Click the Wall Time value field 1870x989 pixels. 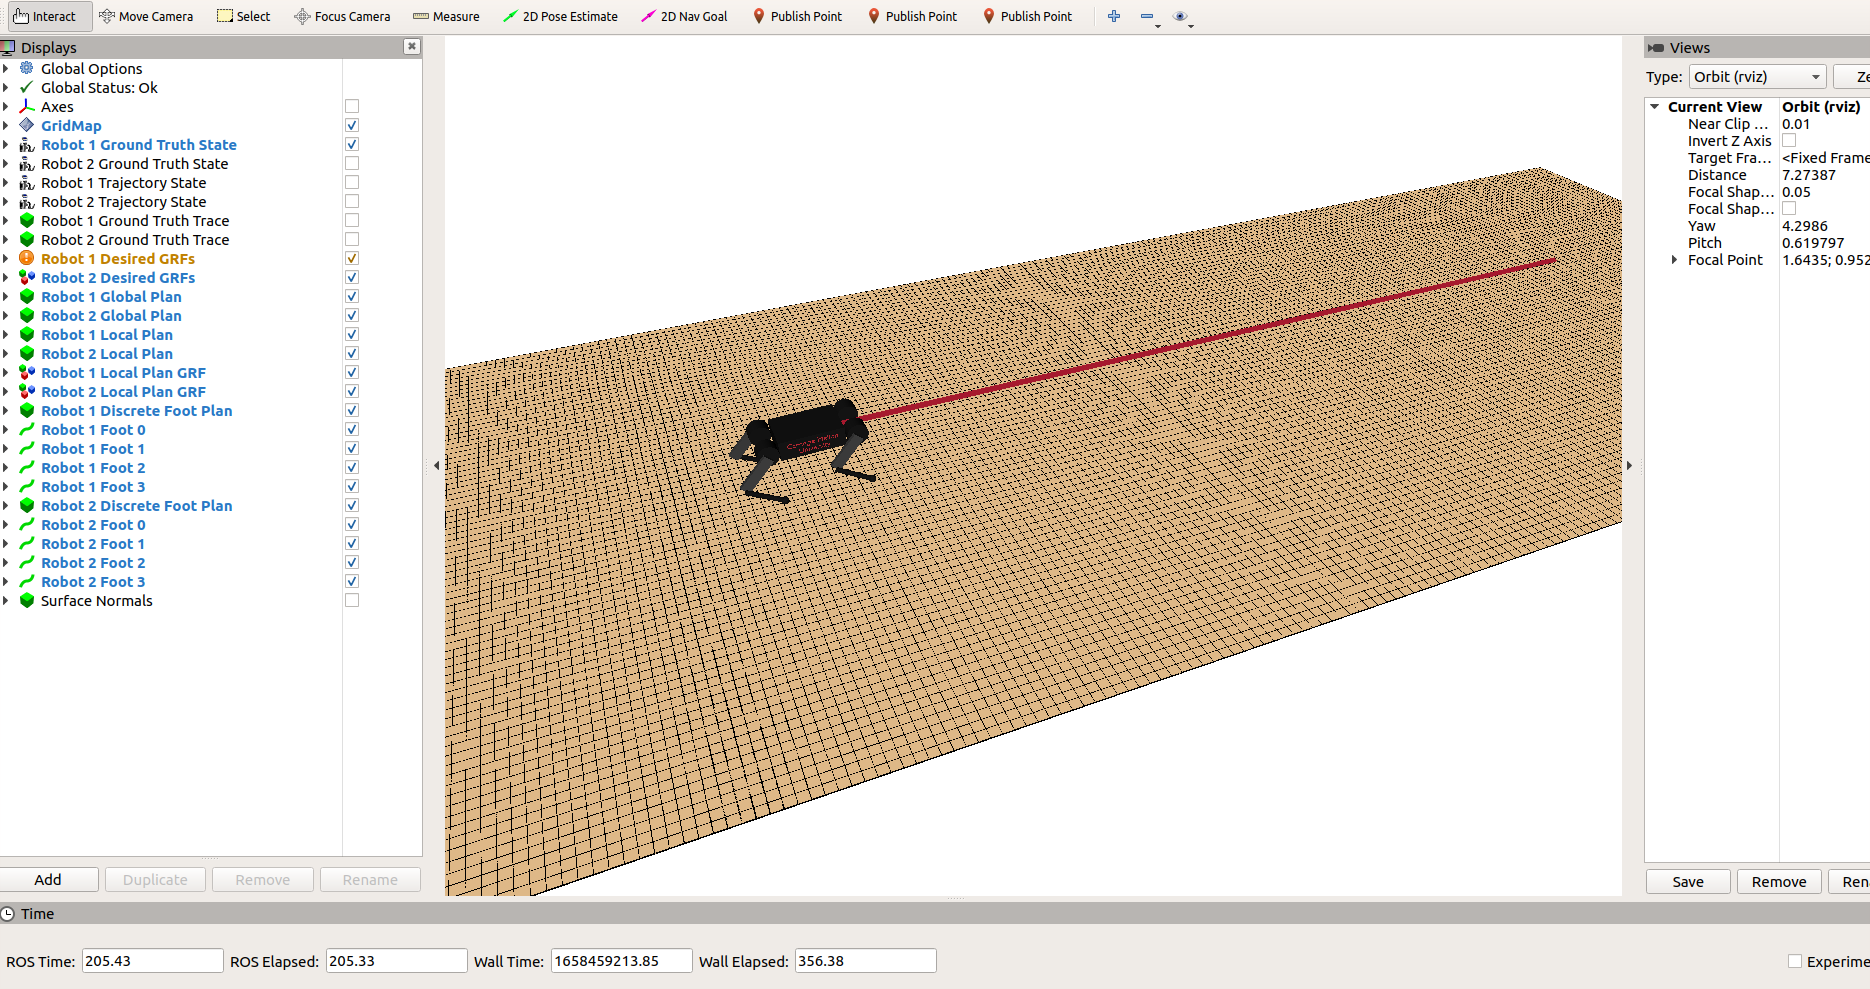(621, 961)
